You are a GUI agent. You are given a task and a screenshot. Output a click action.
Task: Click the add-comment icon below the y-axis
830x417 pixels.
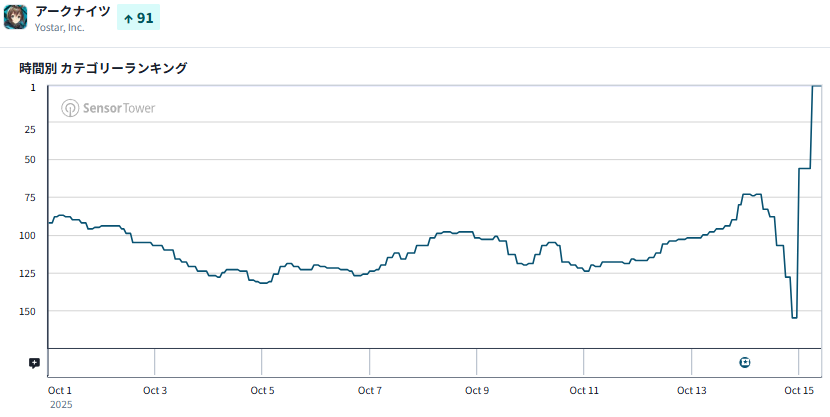tap(34, 363)
